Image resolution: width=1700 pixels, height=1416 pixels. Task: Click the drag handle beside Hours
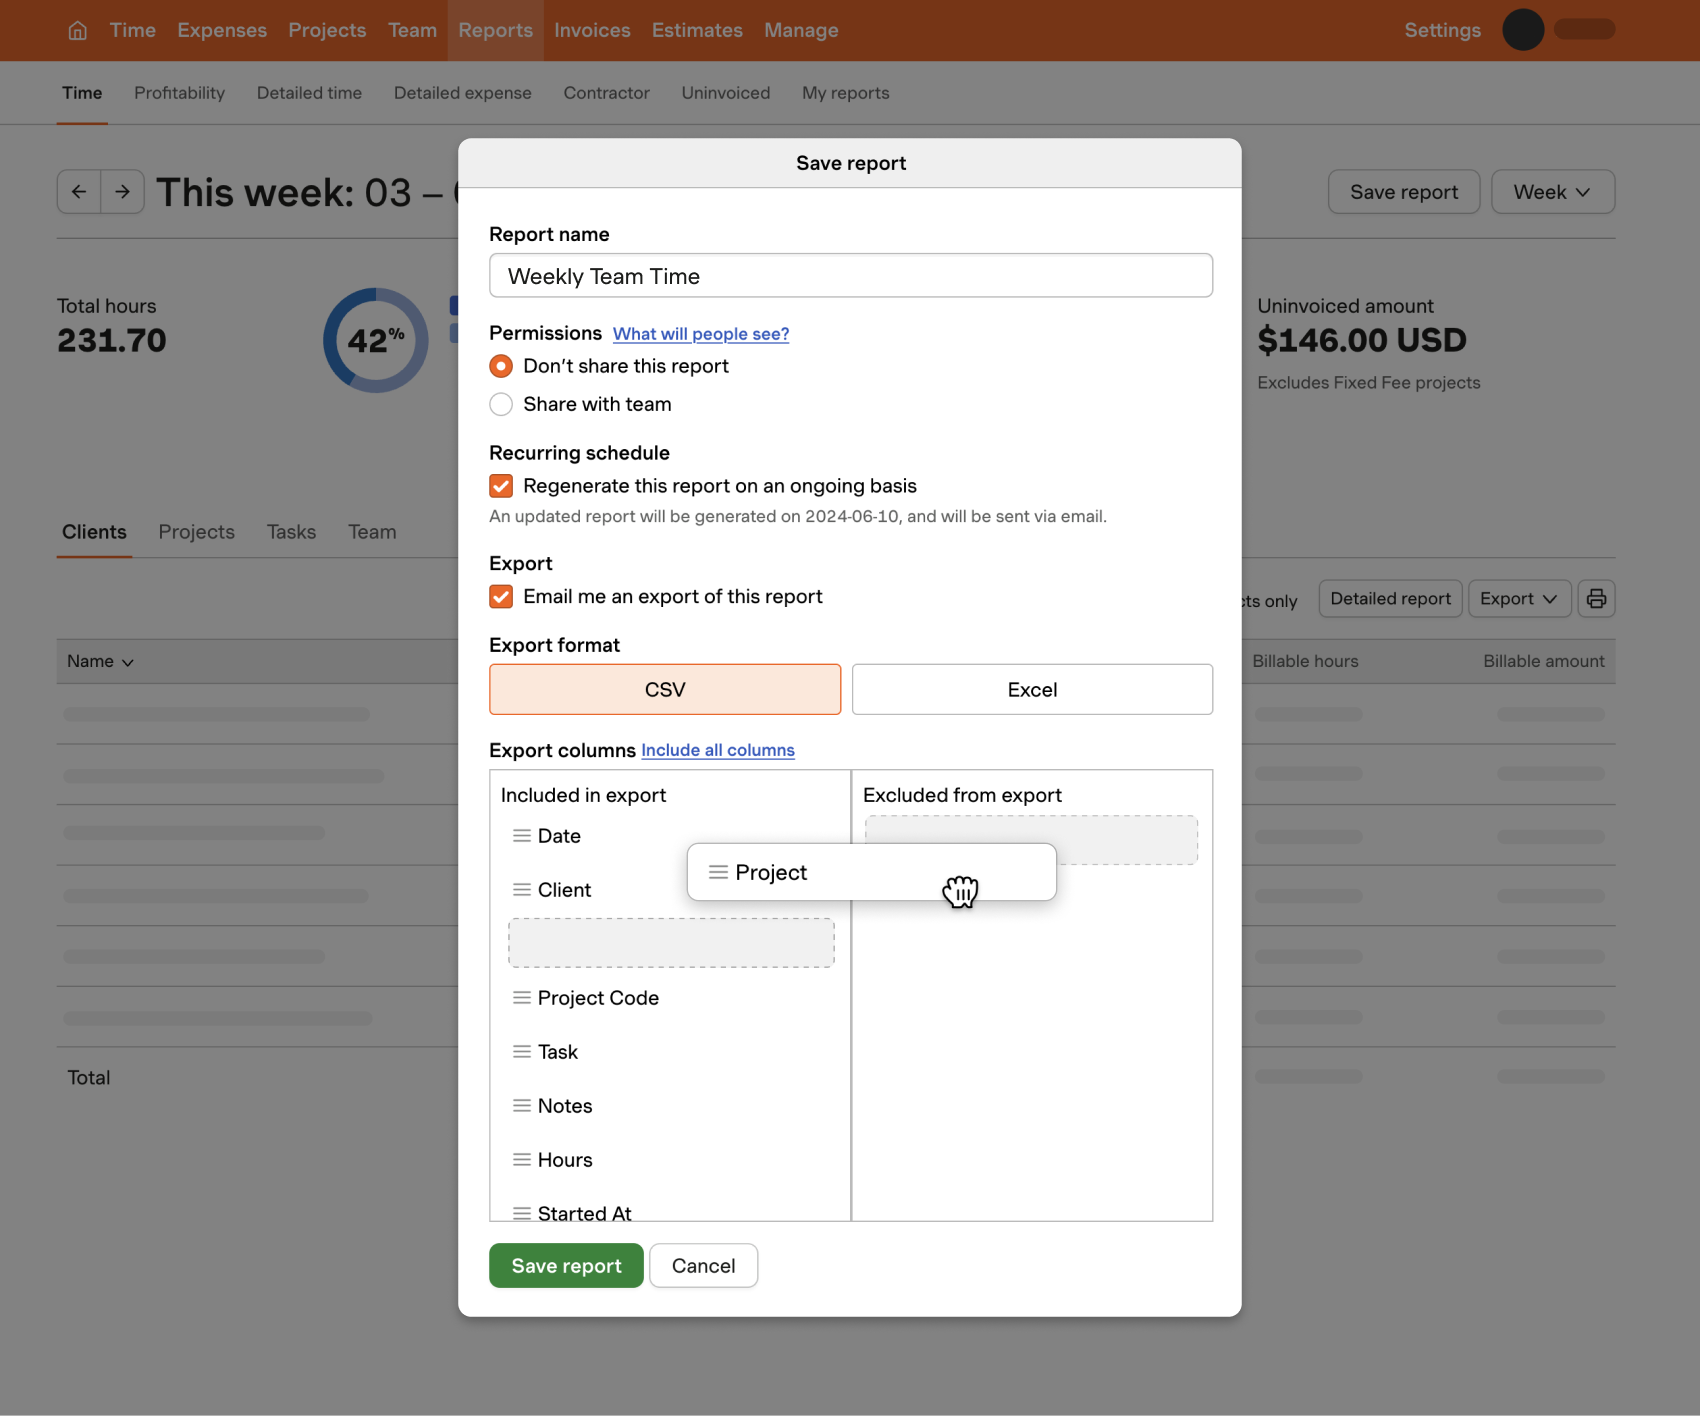coord(521,1159)
